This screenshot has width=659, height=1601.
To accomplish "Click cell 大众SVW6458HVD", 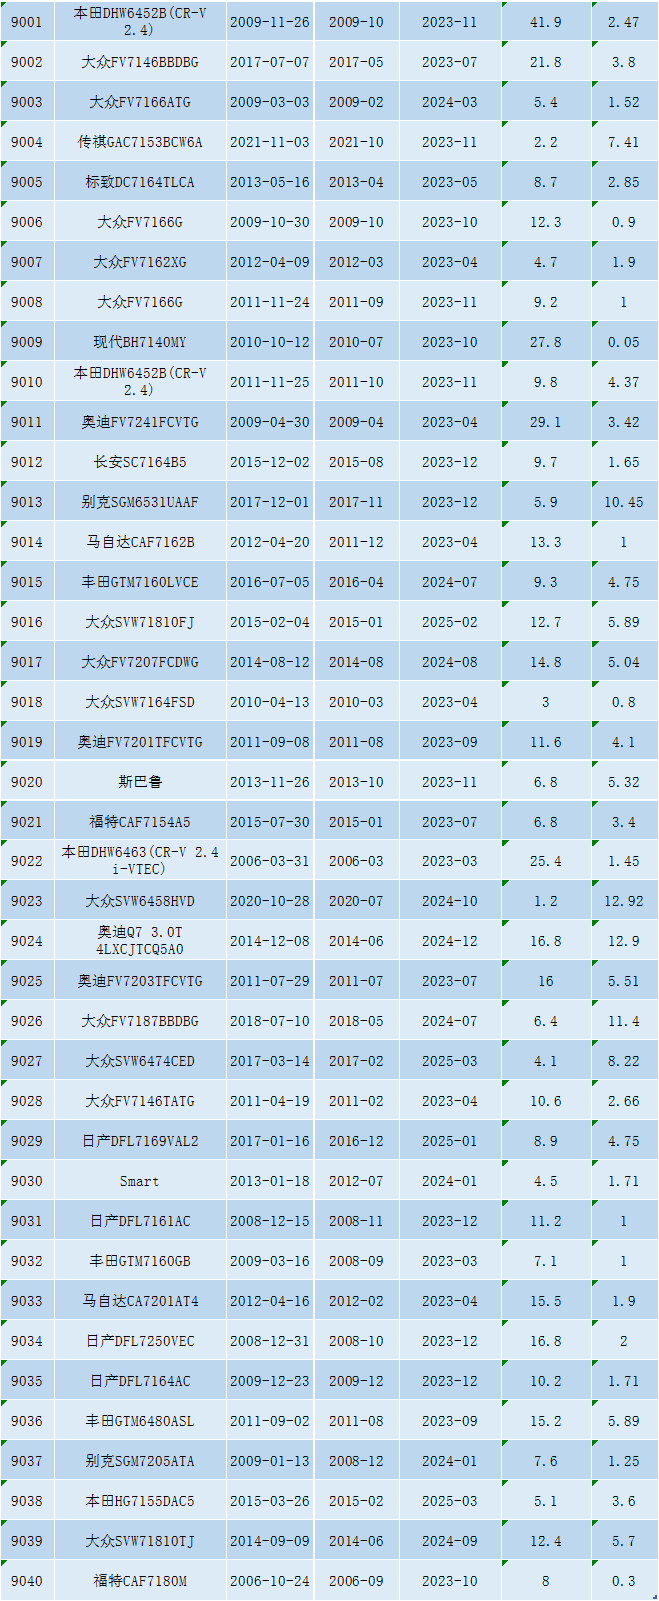I will coord(140,901).
